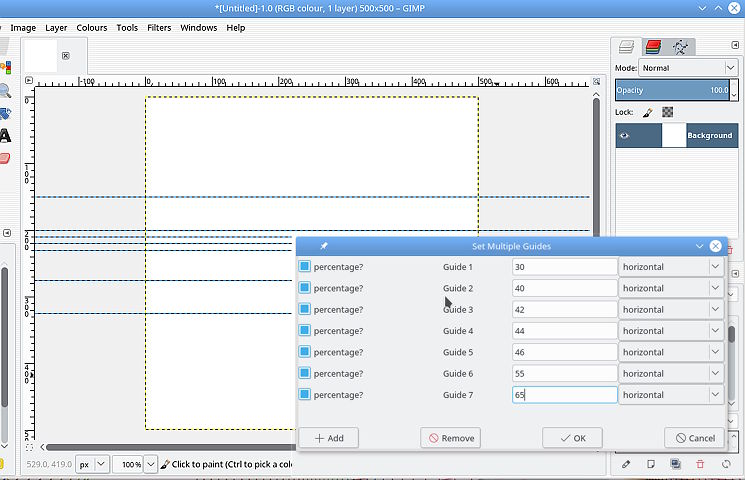Viewport: 745px width, 480px height.
Task: Hide the Background layer via eye
Action: (624, 135)
